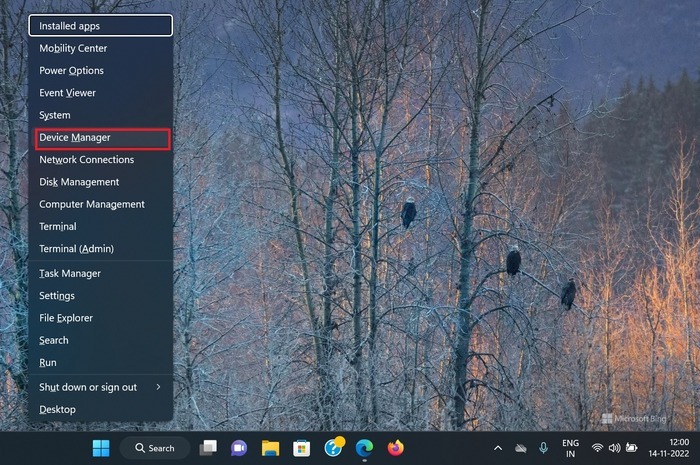Expand Shut down or sign out submenu
Screen dimensions: 700x465
point(100,387)
